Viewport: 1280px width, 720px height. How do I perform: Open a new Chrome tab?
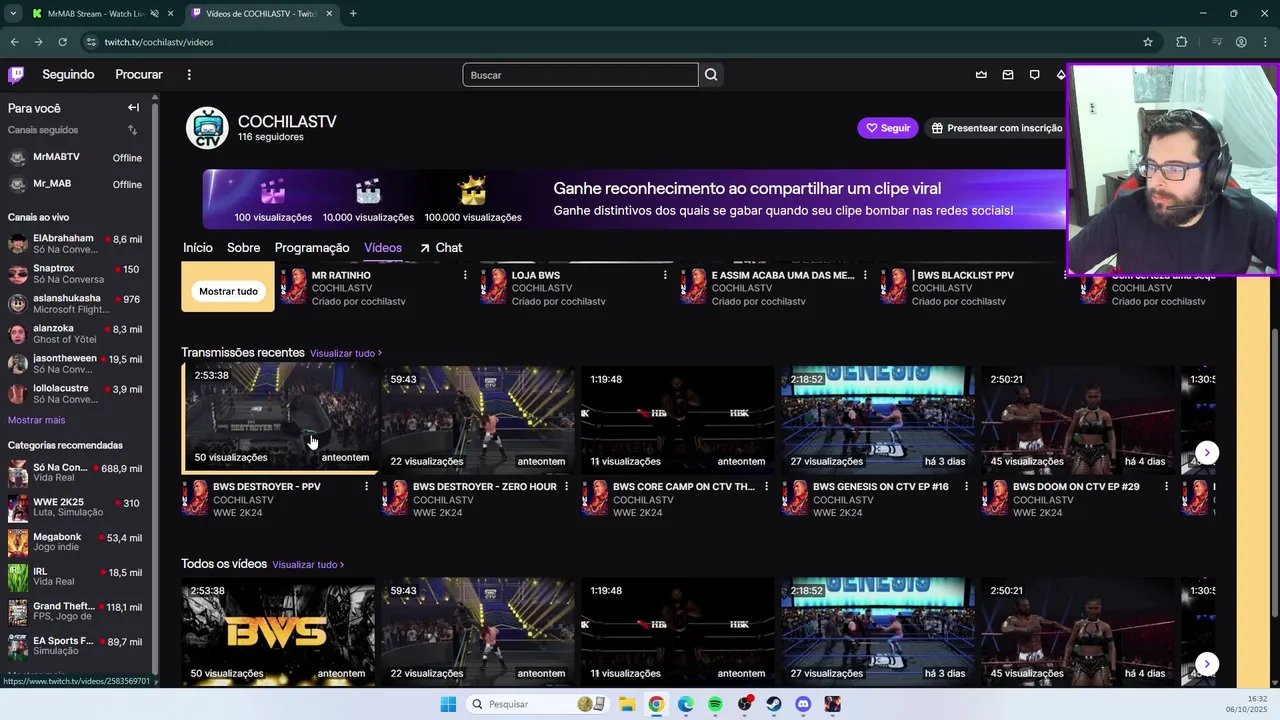[x=353, y=14]
